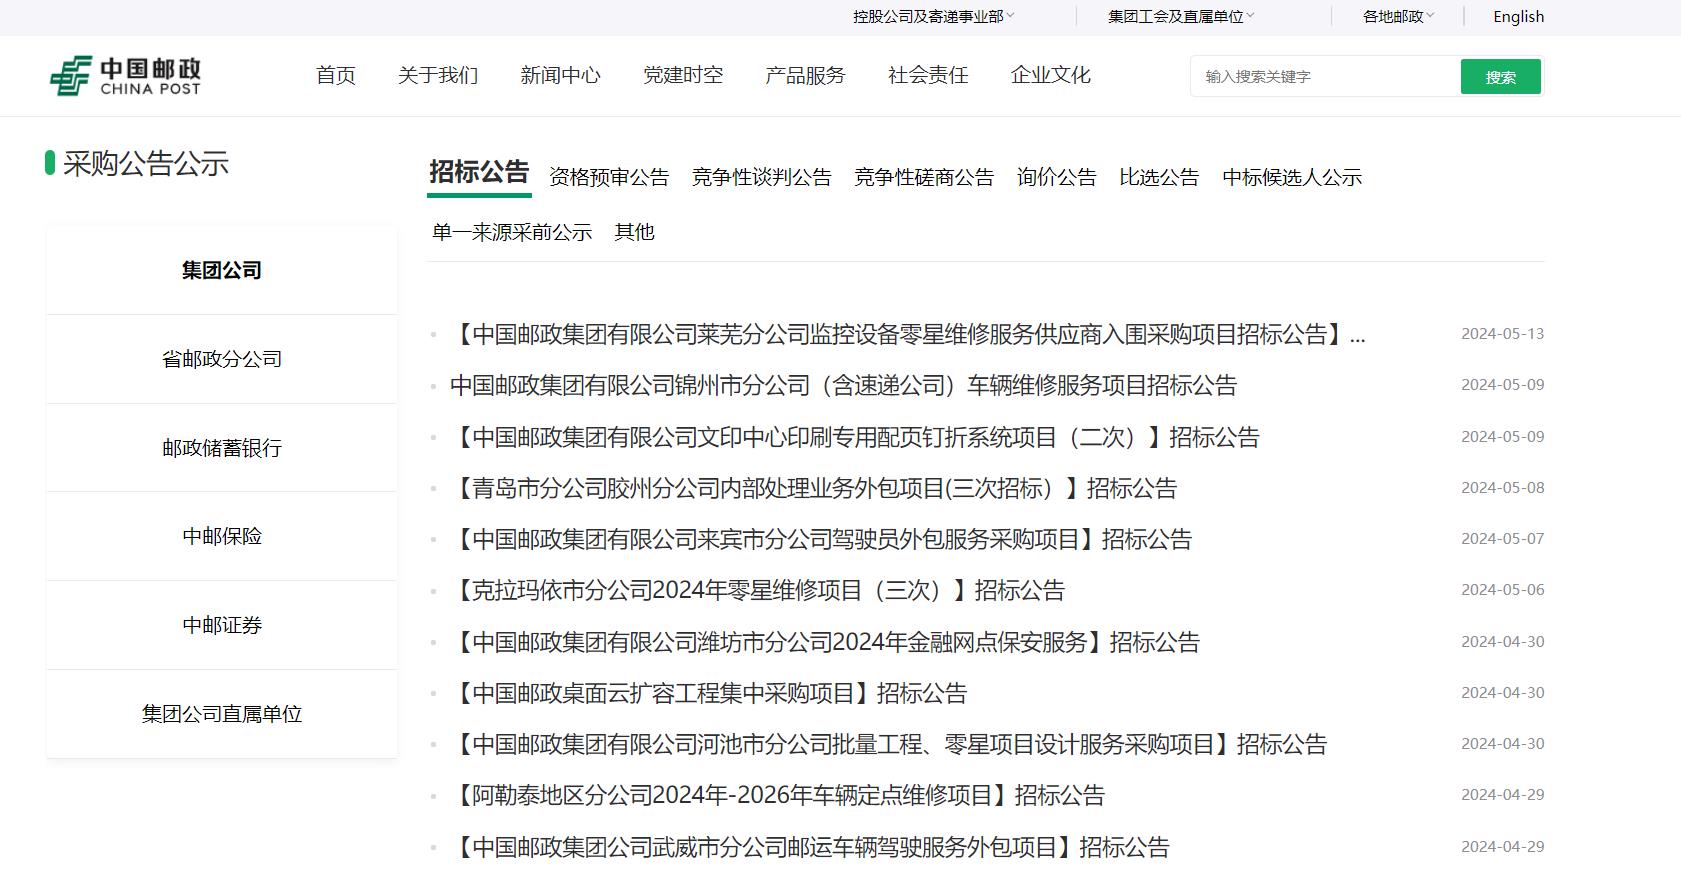Select the 资格预审公告 tab

tap(609, 177)
